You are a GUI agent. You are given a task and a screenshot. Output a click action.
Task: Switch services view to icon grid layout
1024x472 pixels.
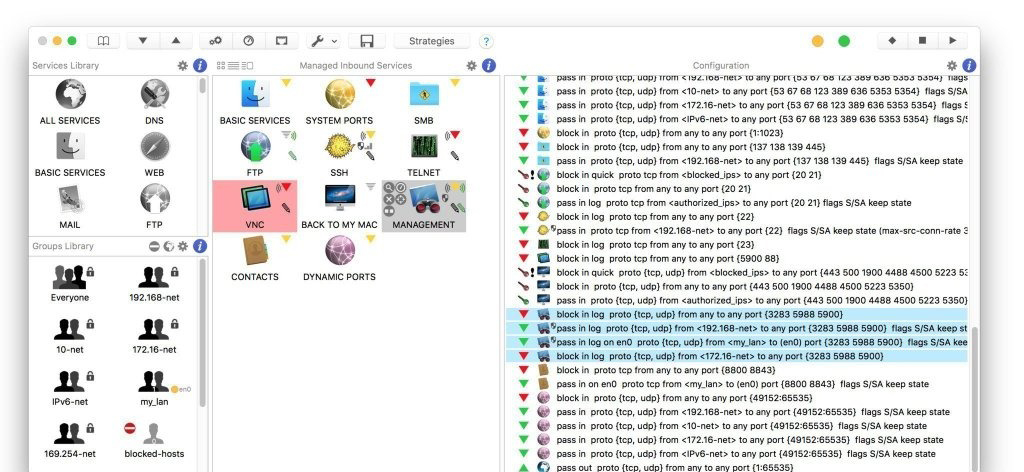(x=220, y=66)
